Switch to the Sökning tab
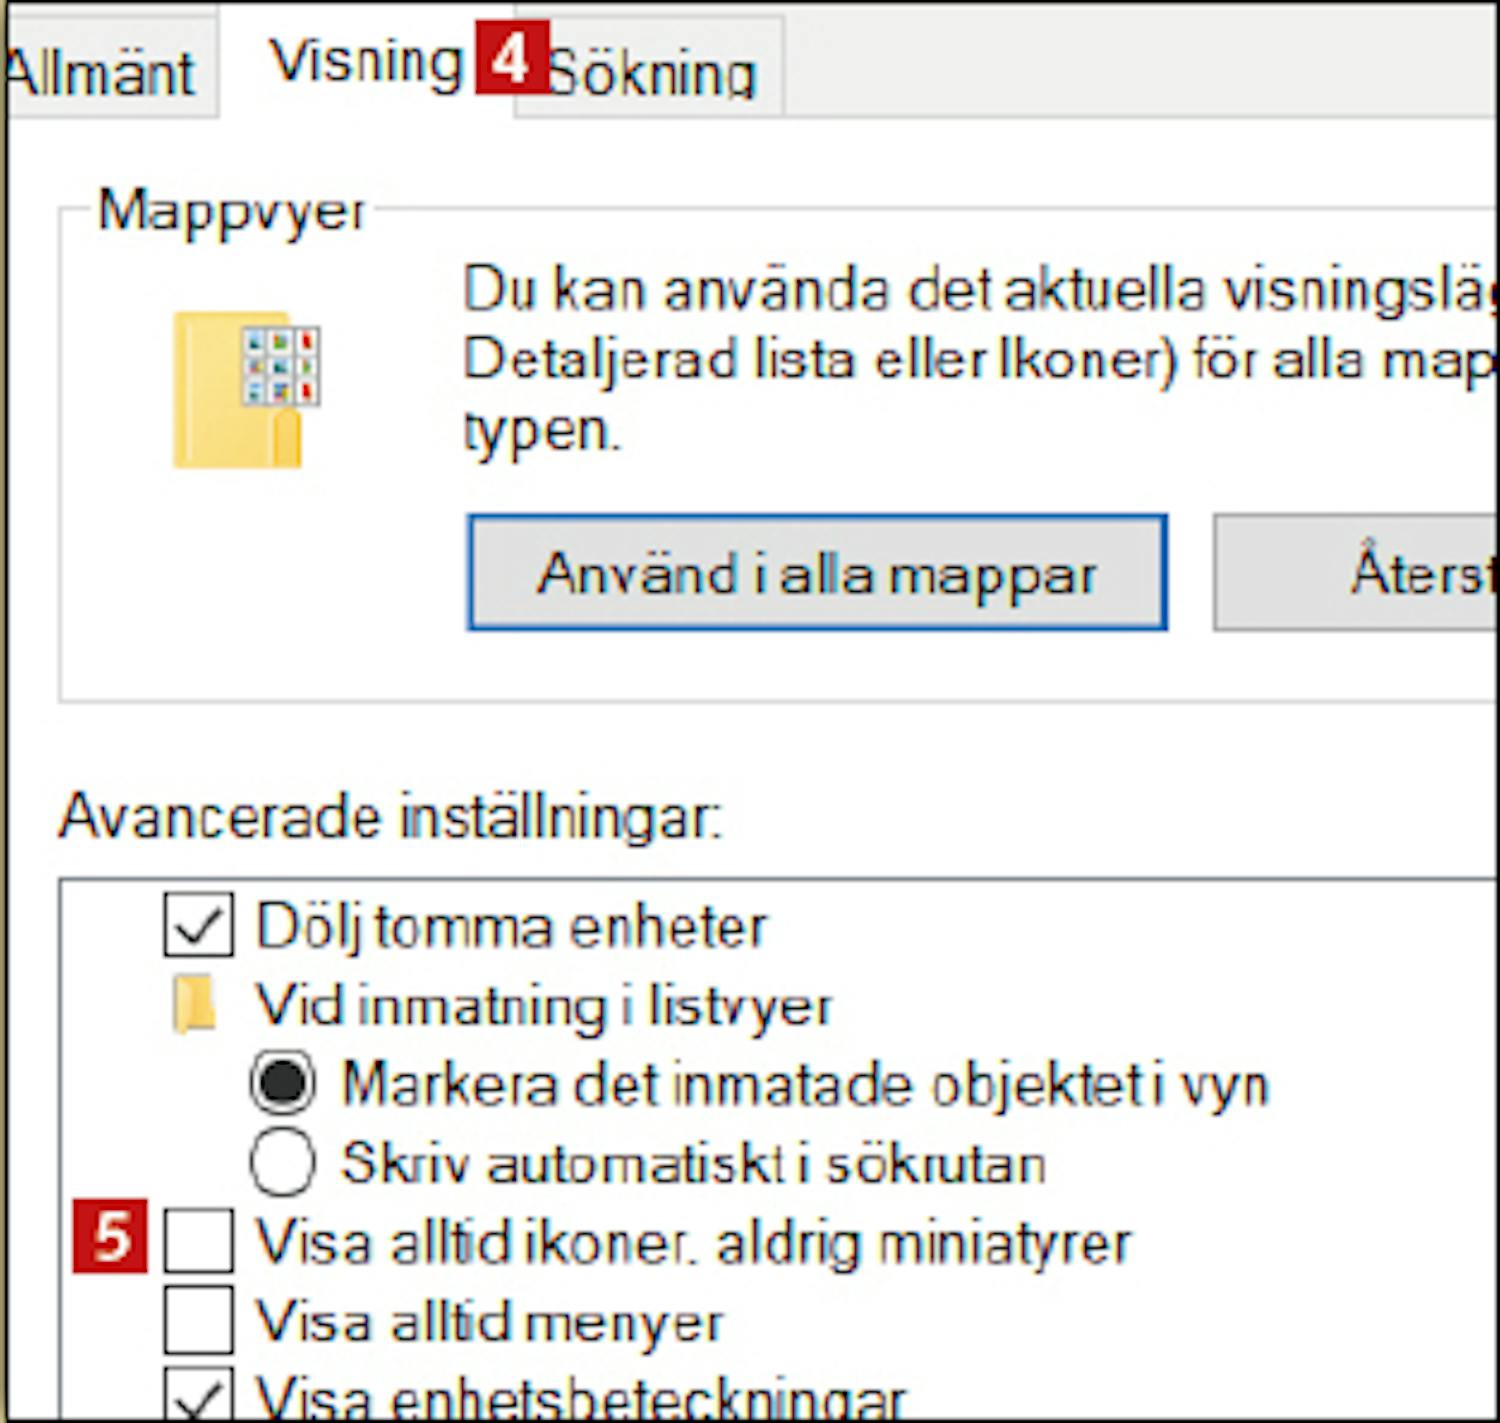This screenshot has width=1500, height=1423. coord(652,74)
